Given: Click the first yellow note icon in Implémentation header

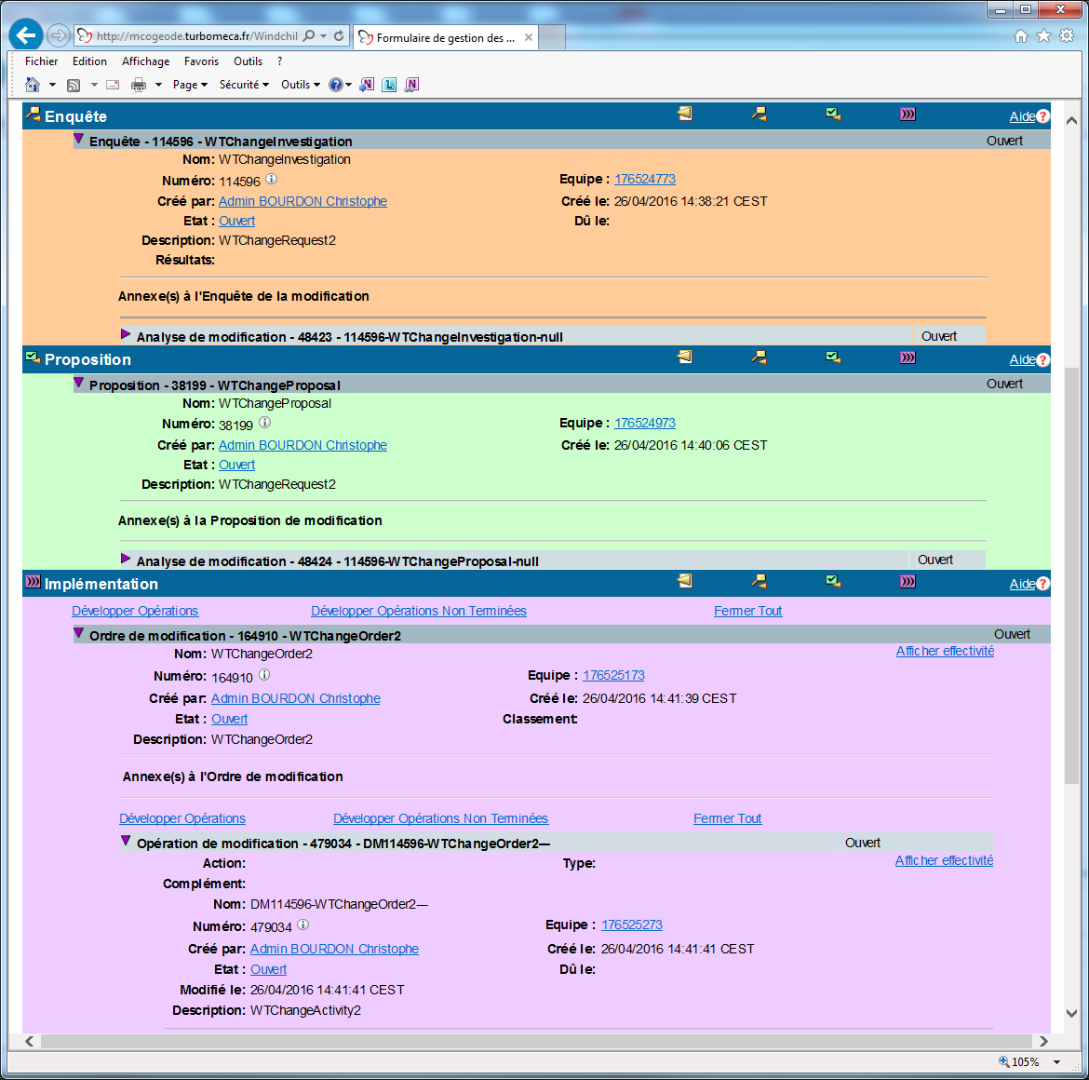Looking at the screenshot, I should (684, 581).
